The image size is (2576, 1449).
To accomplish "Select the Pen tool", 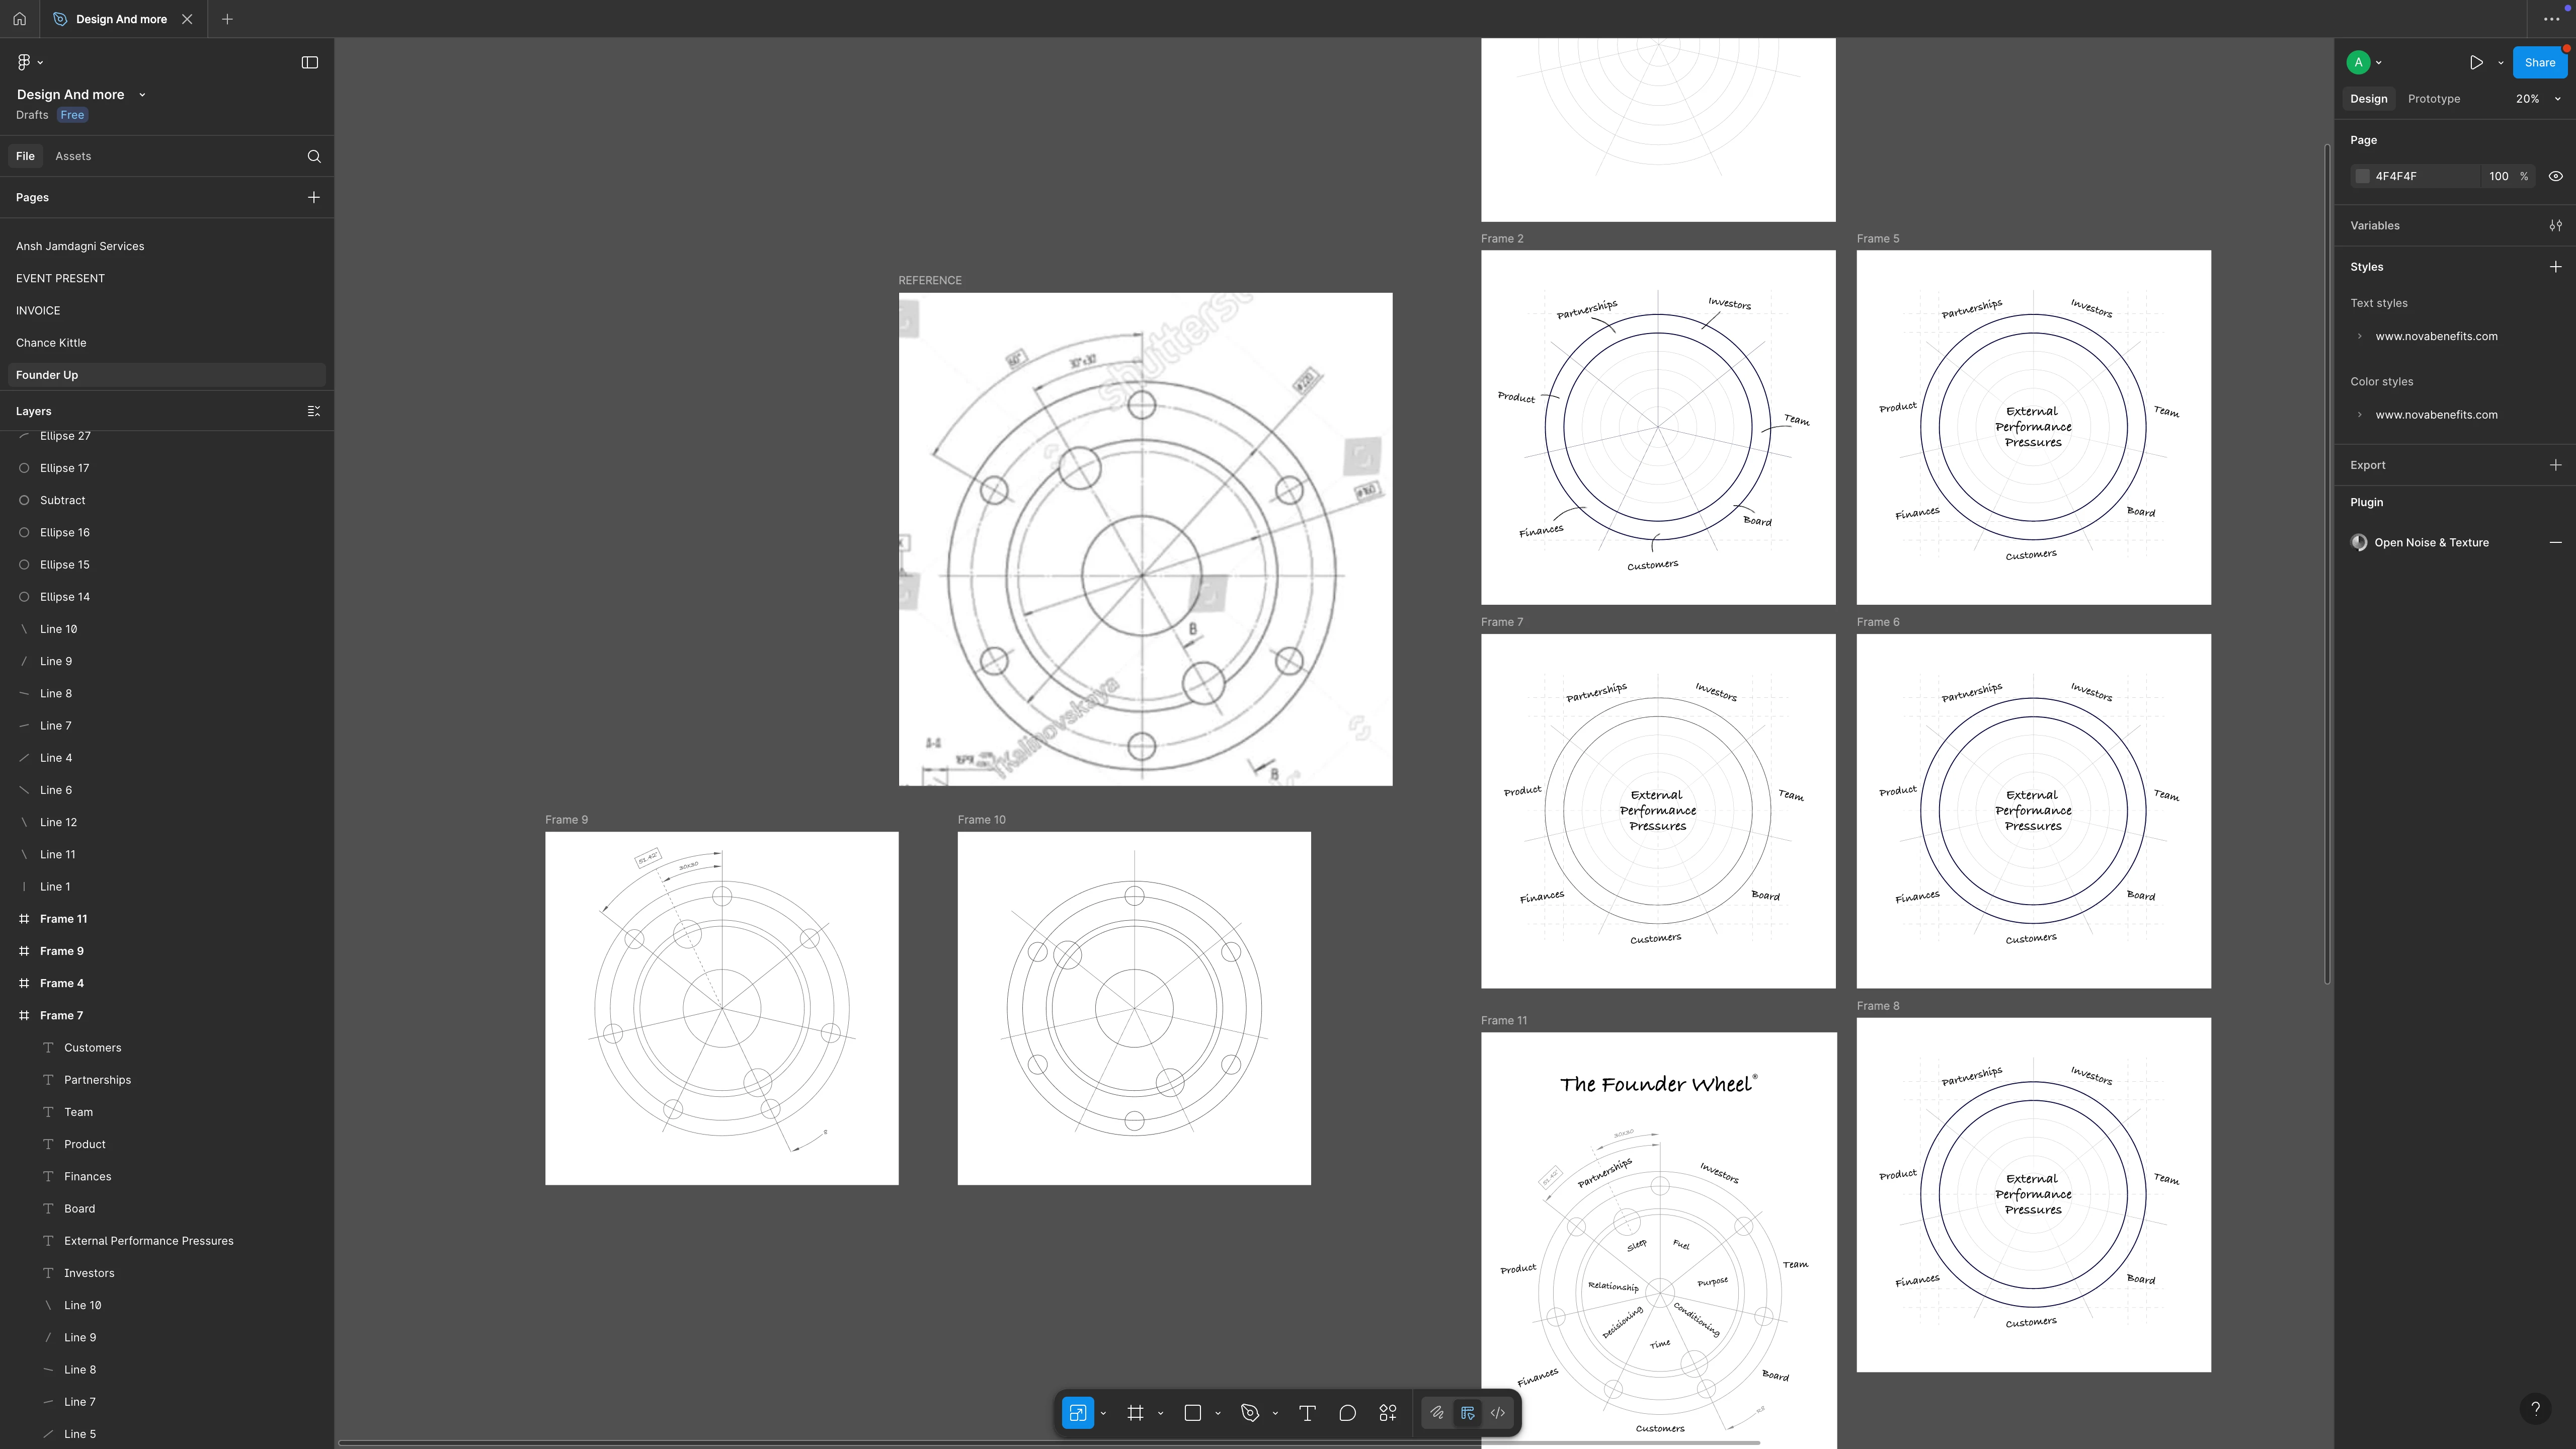I will tap(1249, 1413).
